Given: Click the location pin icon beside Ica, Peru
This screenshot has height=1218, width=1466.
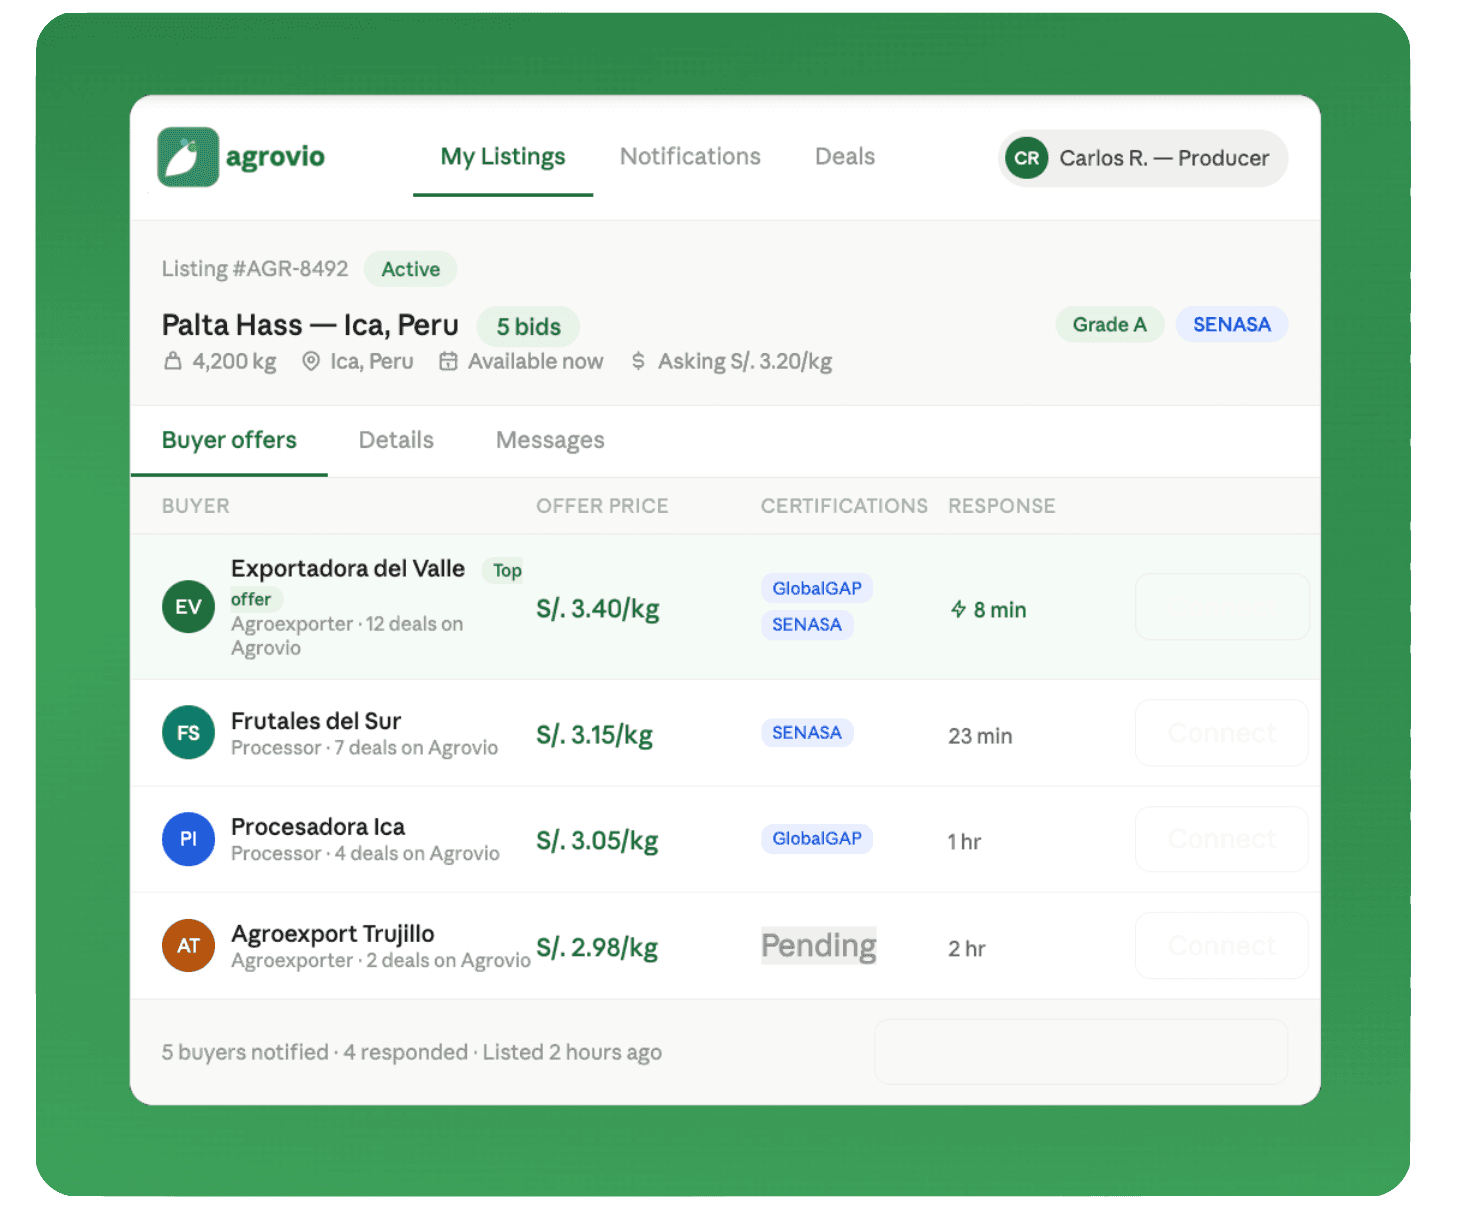Looking at the screenshot, I should click(311, 361).
